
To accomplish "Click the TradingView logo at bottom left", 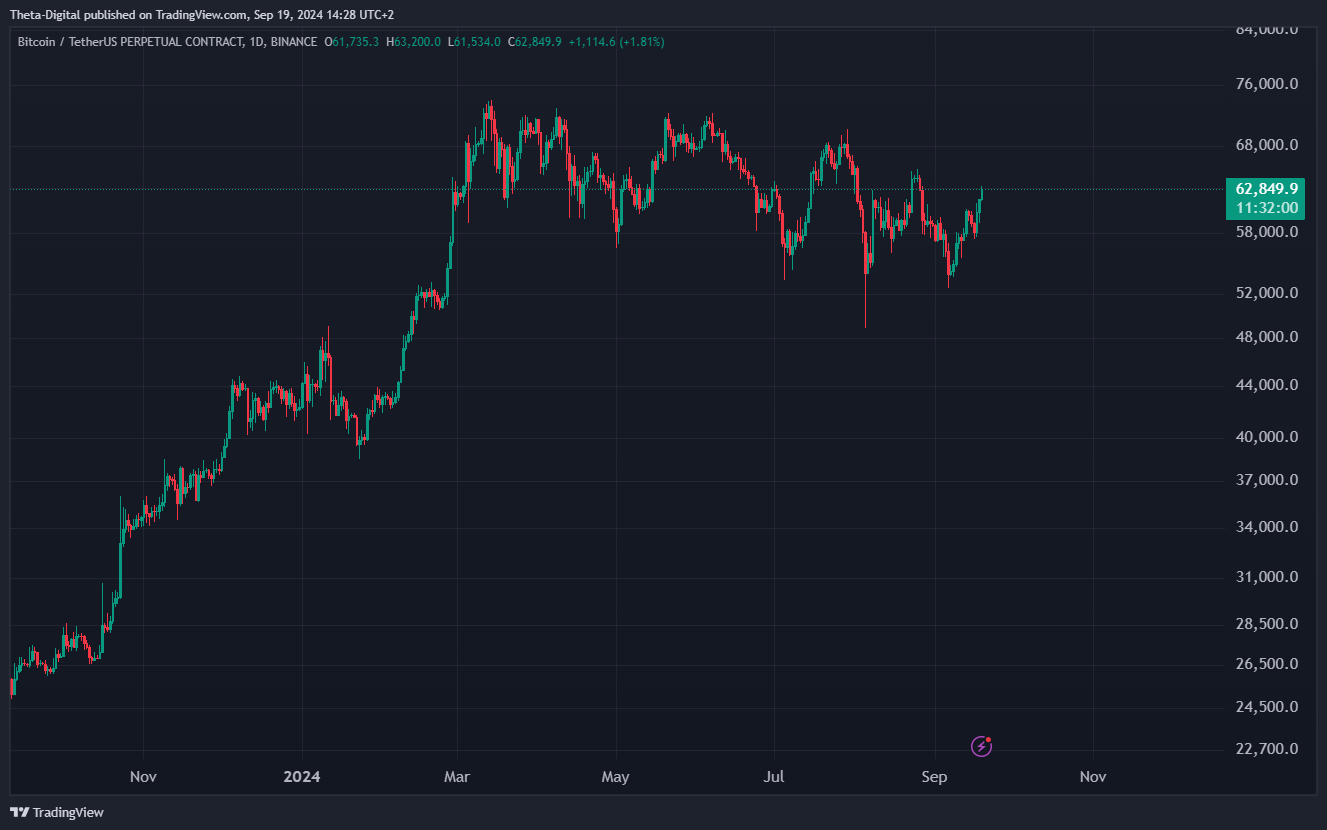I will (57, 812).
